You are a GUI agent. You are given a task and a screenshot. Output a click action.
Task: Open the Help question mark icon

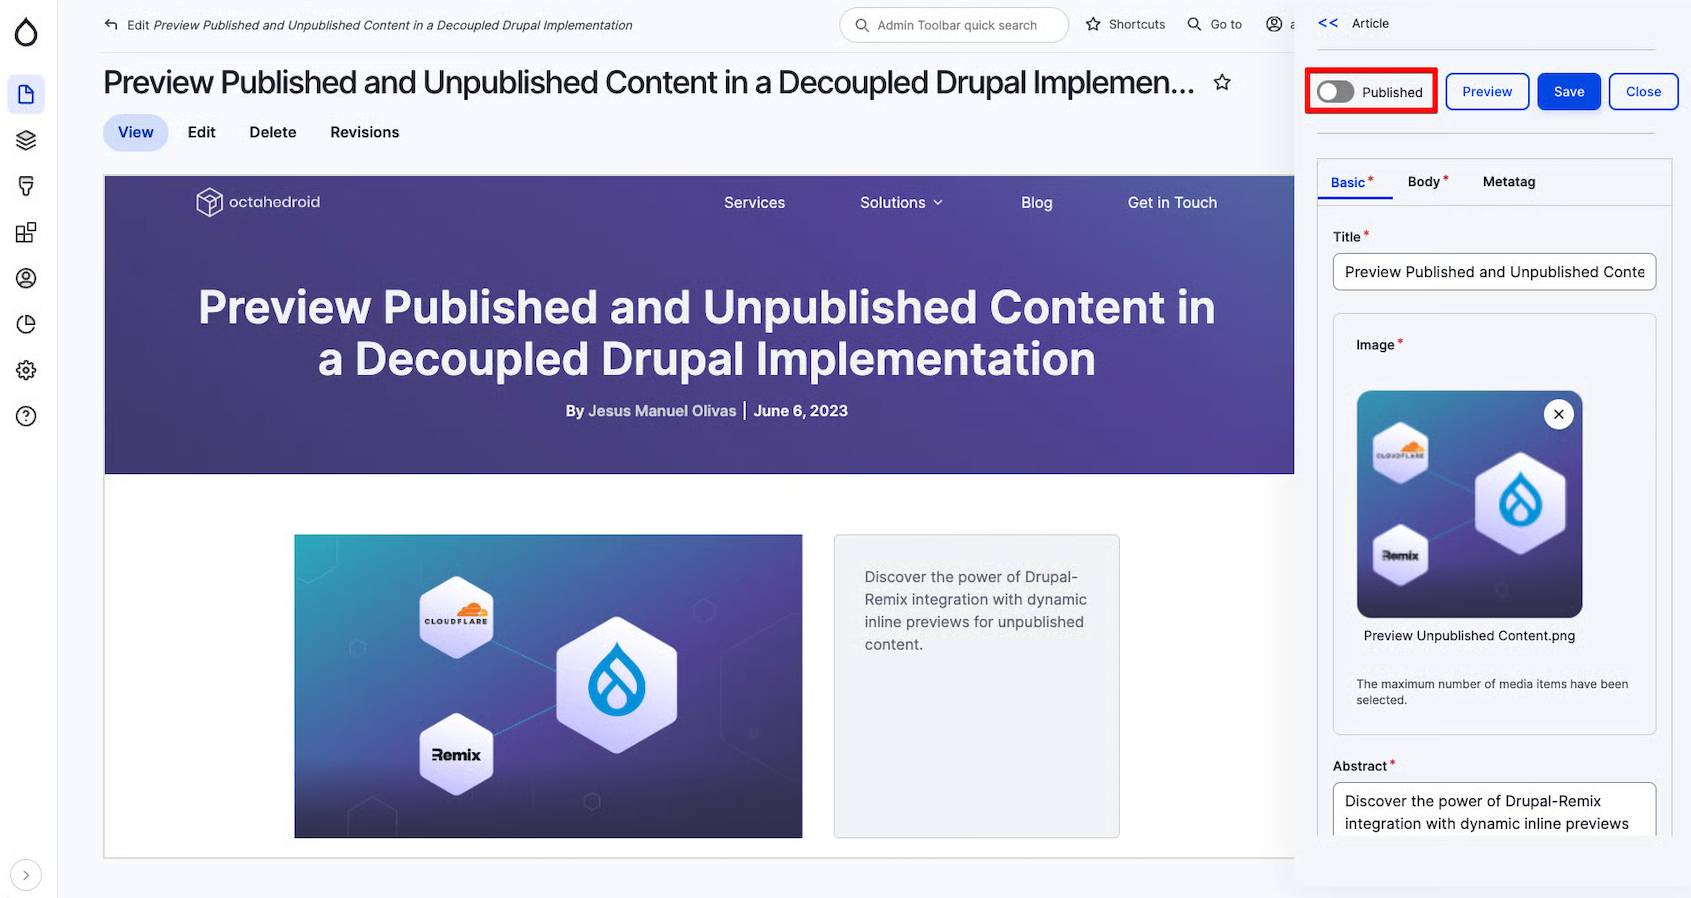click(x=26, y=416)
